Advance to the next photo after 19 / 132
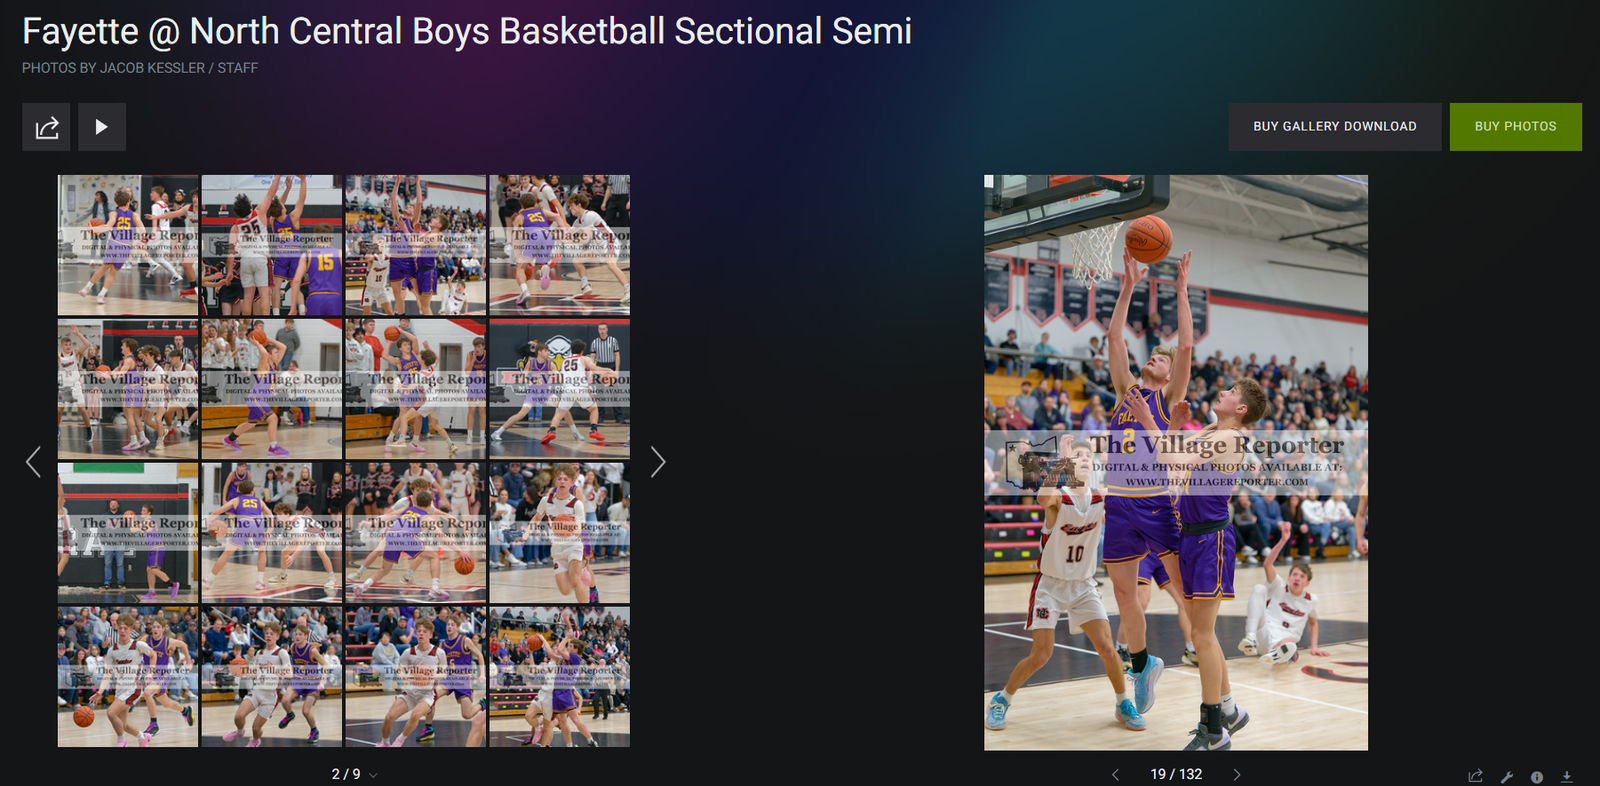 1237,775
